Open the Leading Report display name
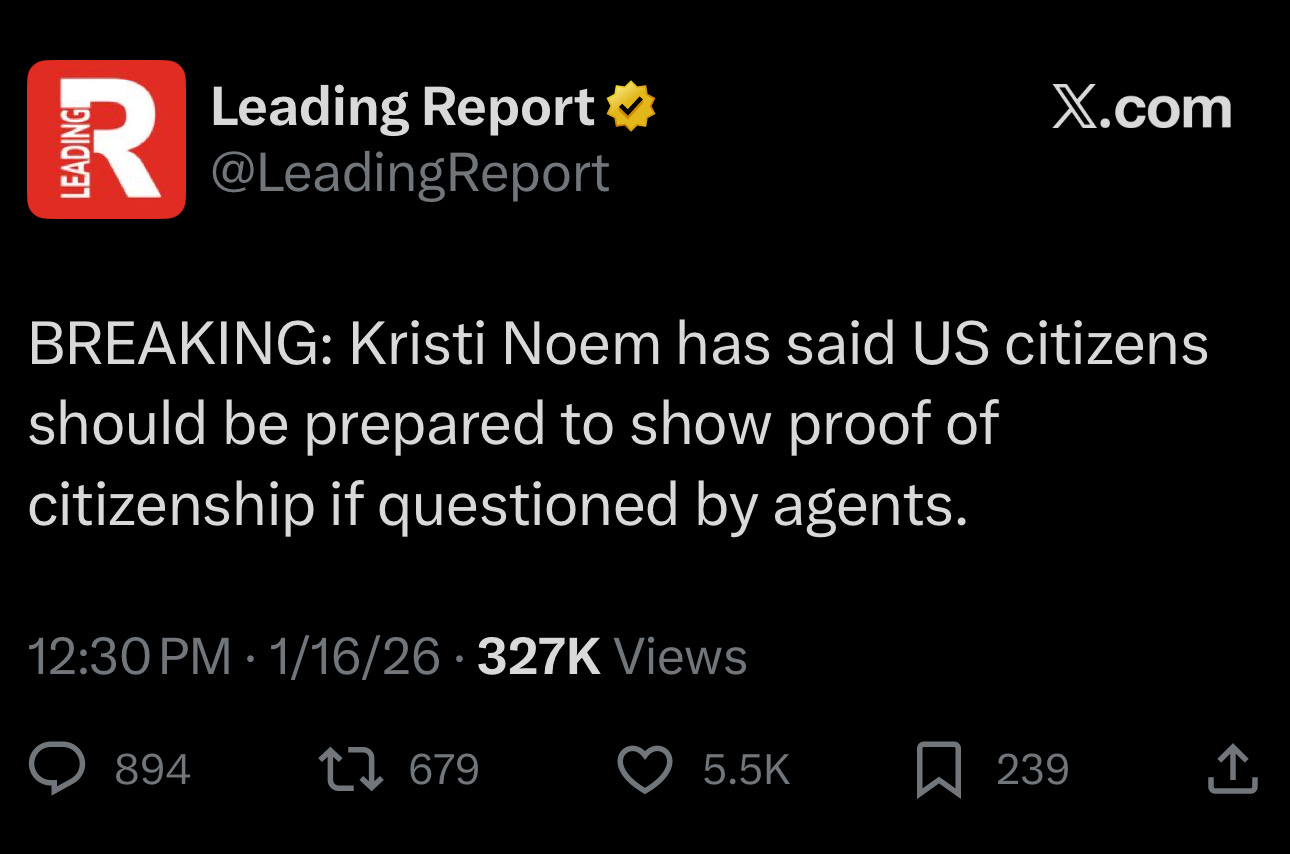The height and width of the screenshot is (854, 1290). point(402,107)
